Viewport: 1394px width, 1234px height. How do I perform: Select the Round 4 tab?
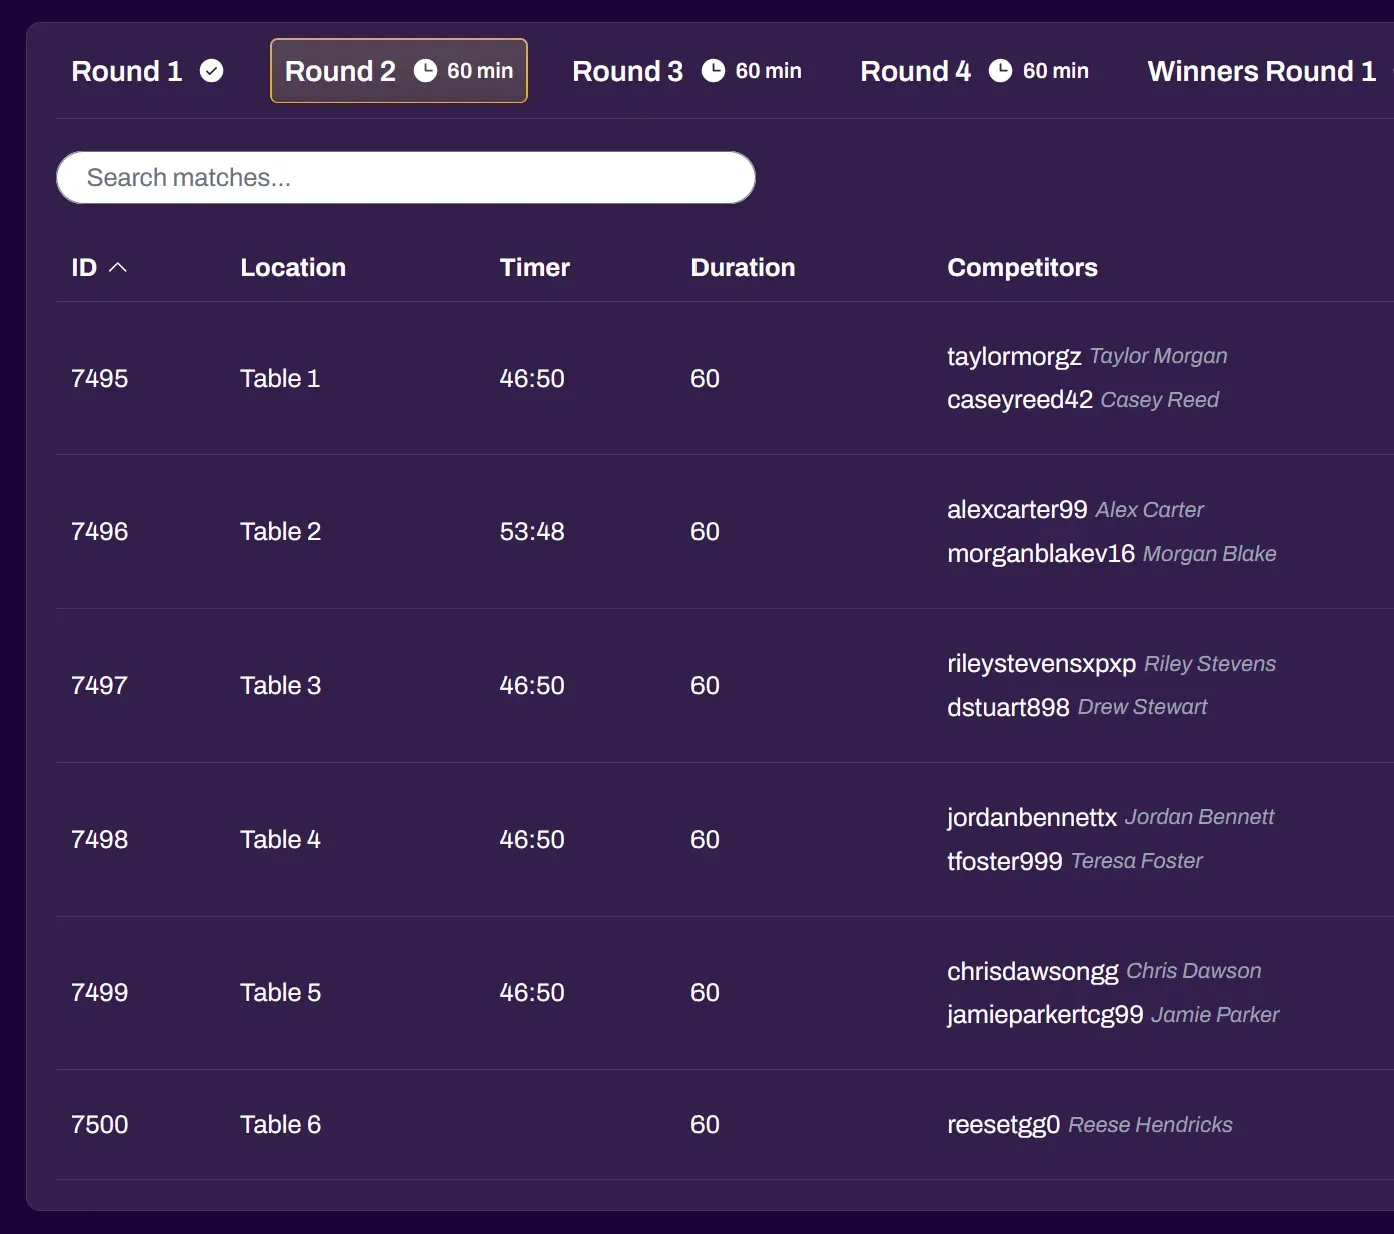(x=915, y=71)
